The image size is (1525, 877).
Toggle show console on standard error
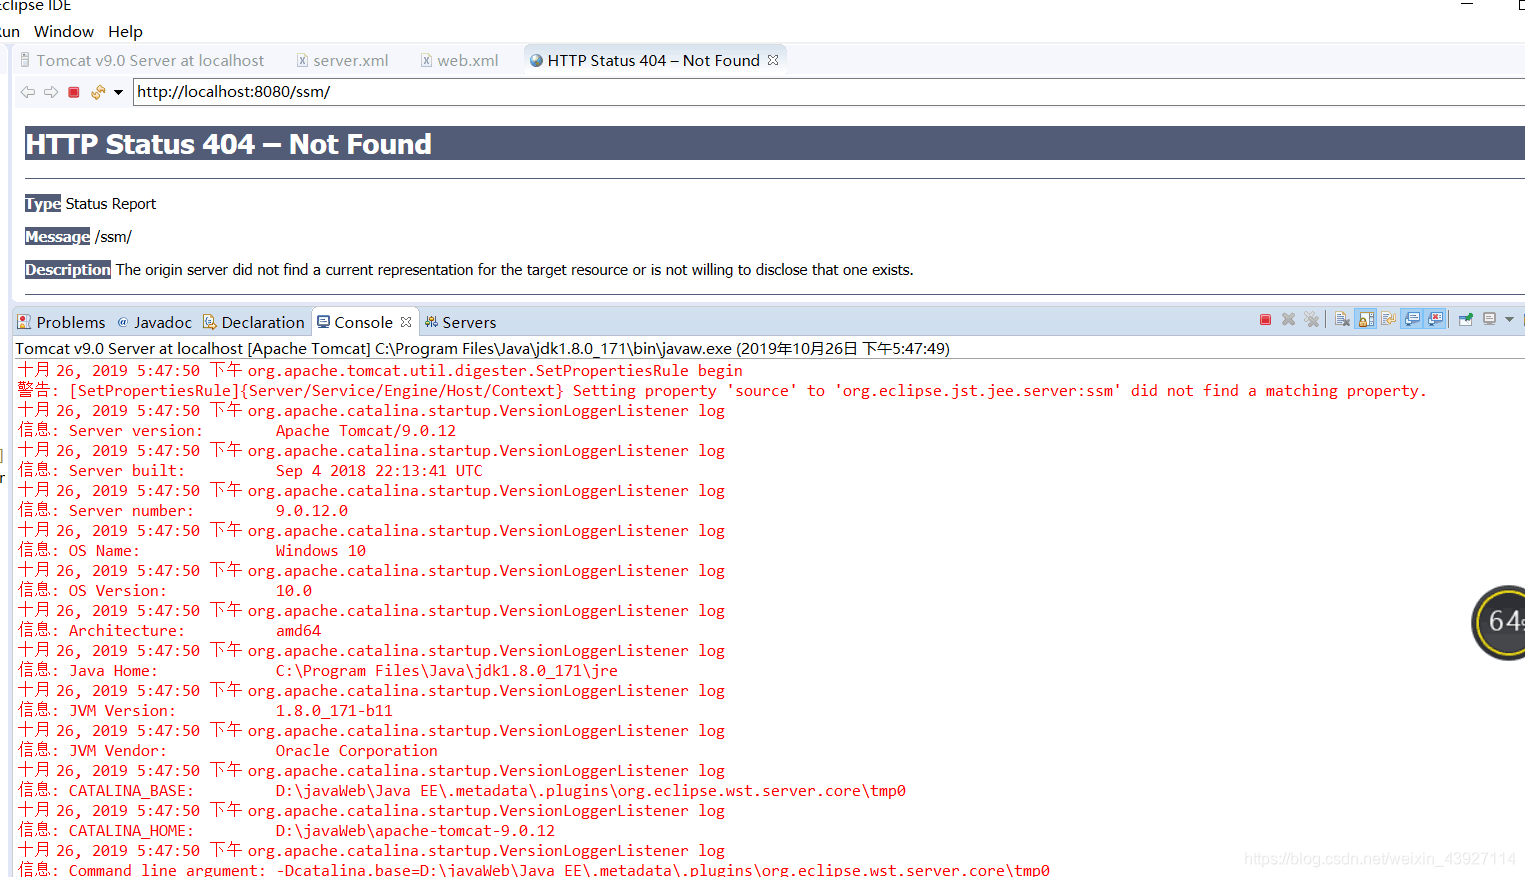[1436, 320]
